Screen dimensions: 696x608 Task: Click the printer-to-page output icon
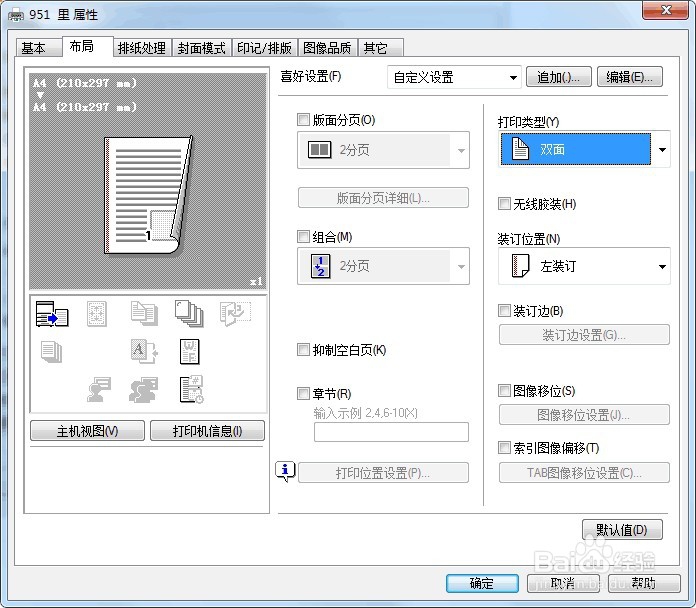[52, 314]
